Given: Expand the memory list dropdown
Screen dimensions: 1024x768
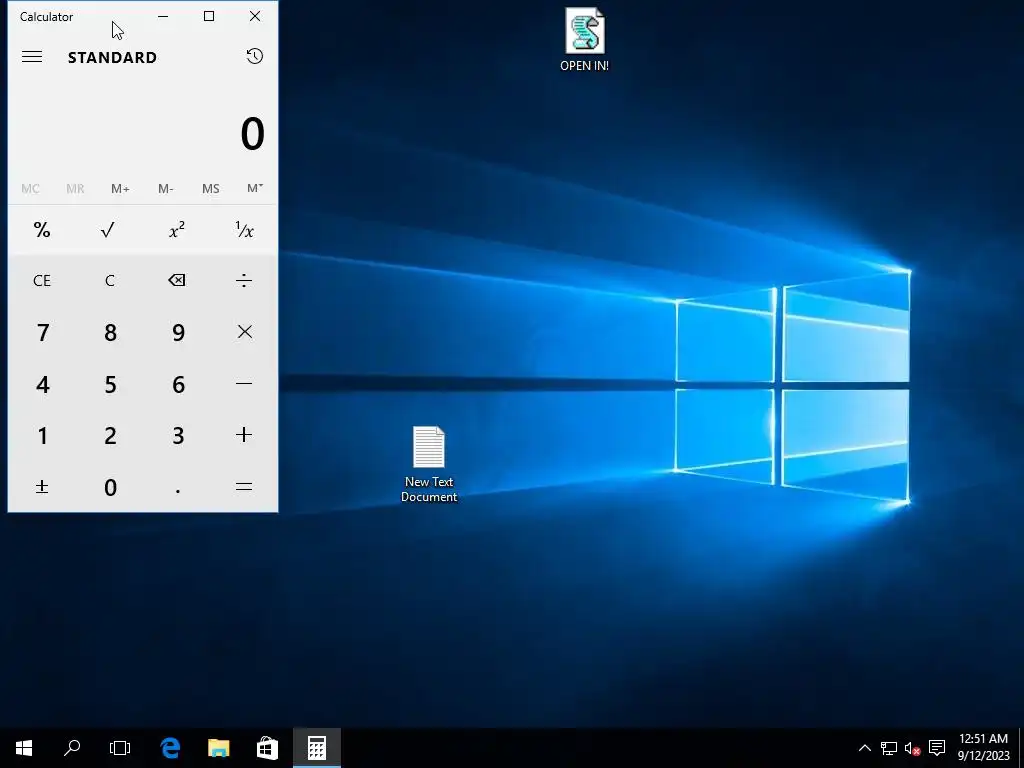Looking at the screenshot, I should 255,188.
